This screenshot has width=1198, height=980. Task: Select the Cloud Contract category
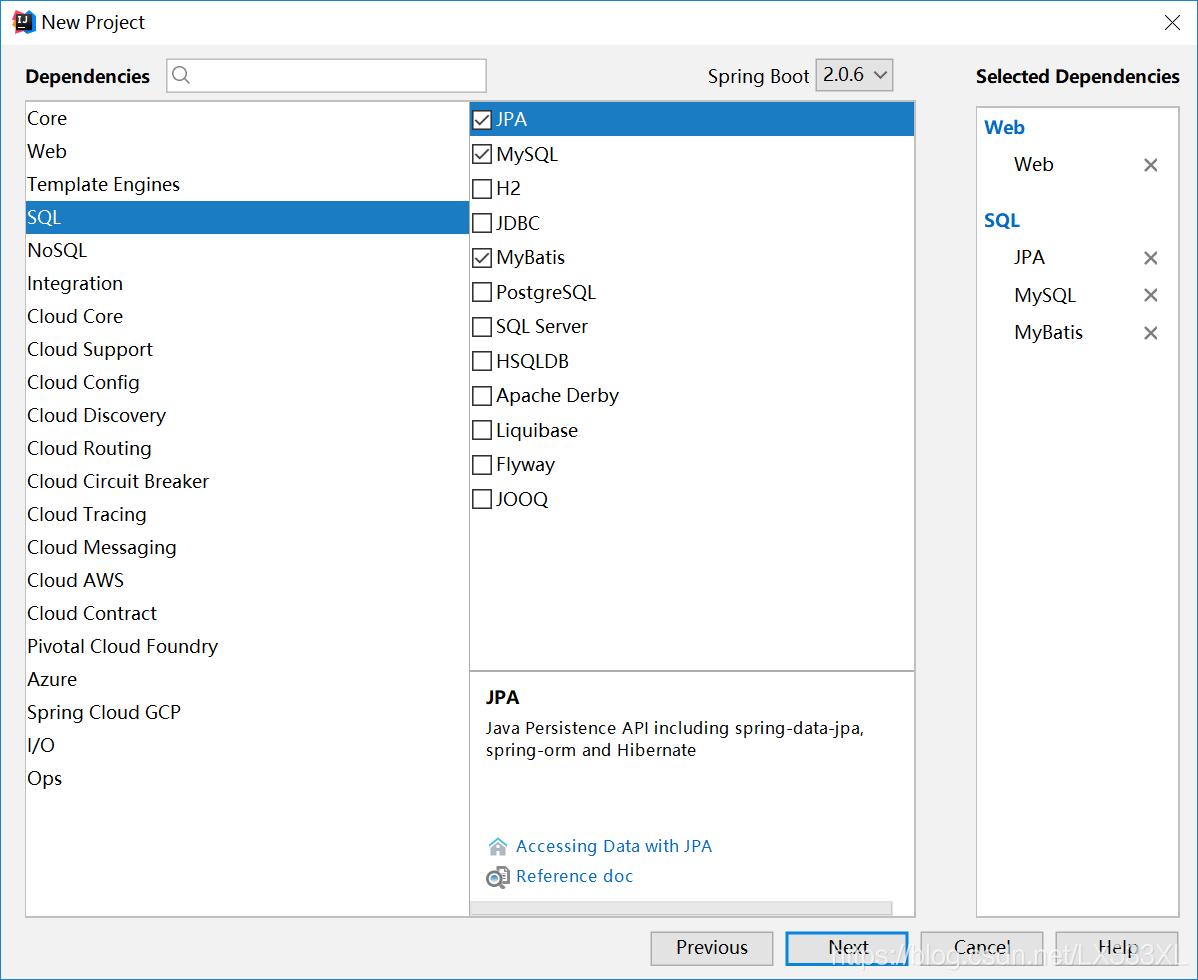pyautogui.click(x=247, y=613)
